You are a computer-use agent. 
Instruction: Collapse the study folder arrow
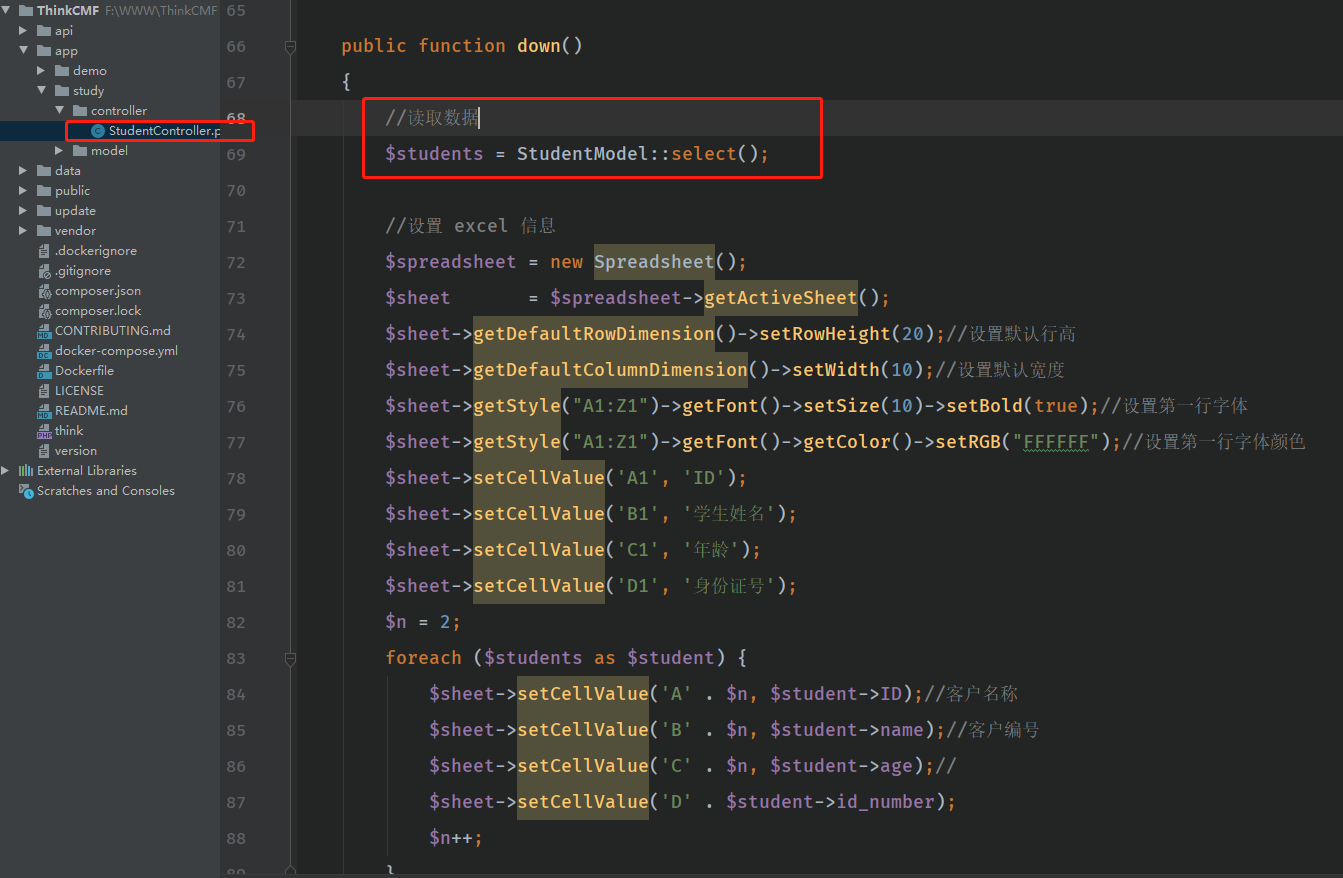41,91
